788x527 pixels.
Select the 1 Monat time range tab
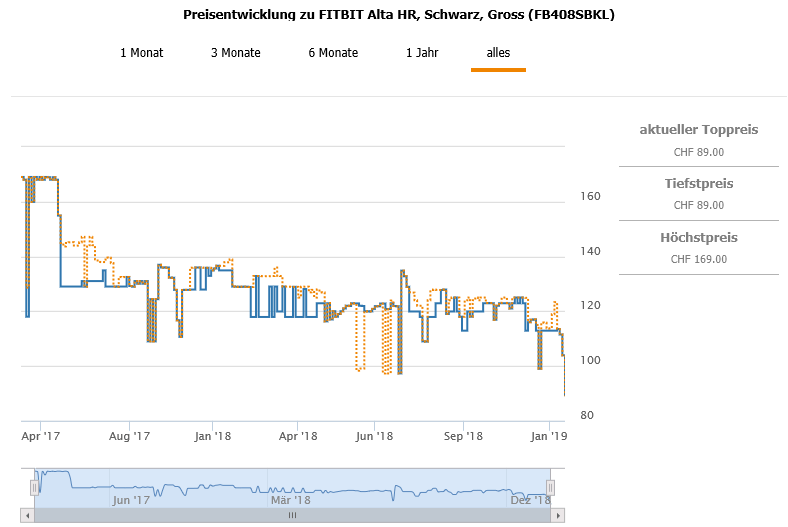click(141, 53)
